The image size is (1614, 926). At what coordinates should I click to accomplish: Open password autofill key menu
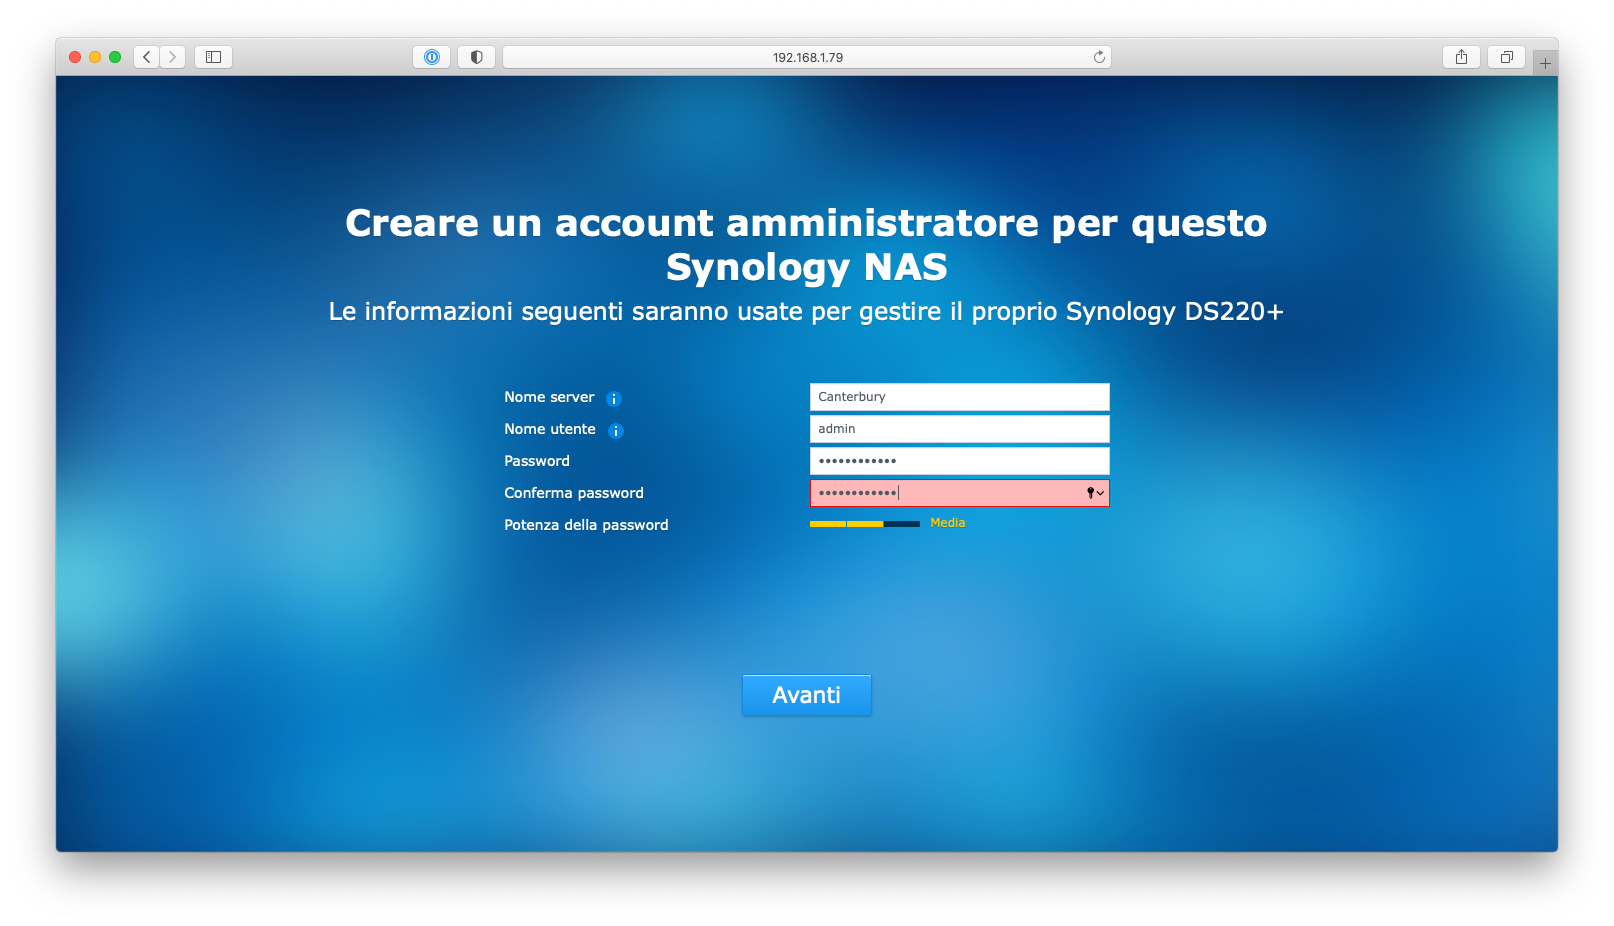pyautogui.click(x=1095, y=493)
